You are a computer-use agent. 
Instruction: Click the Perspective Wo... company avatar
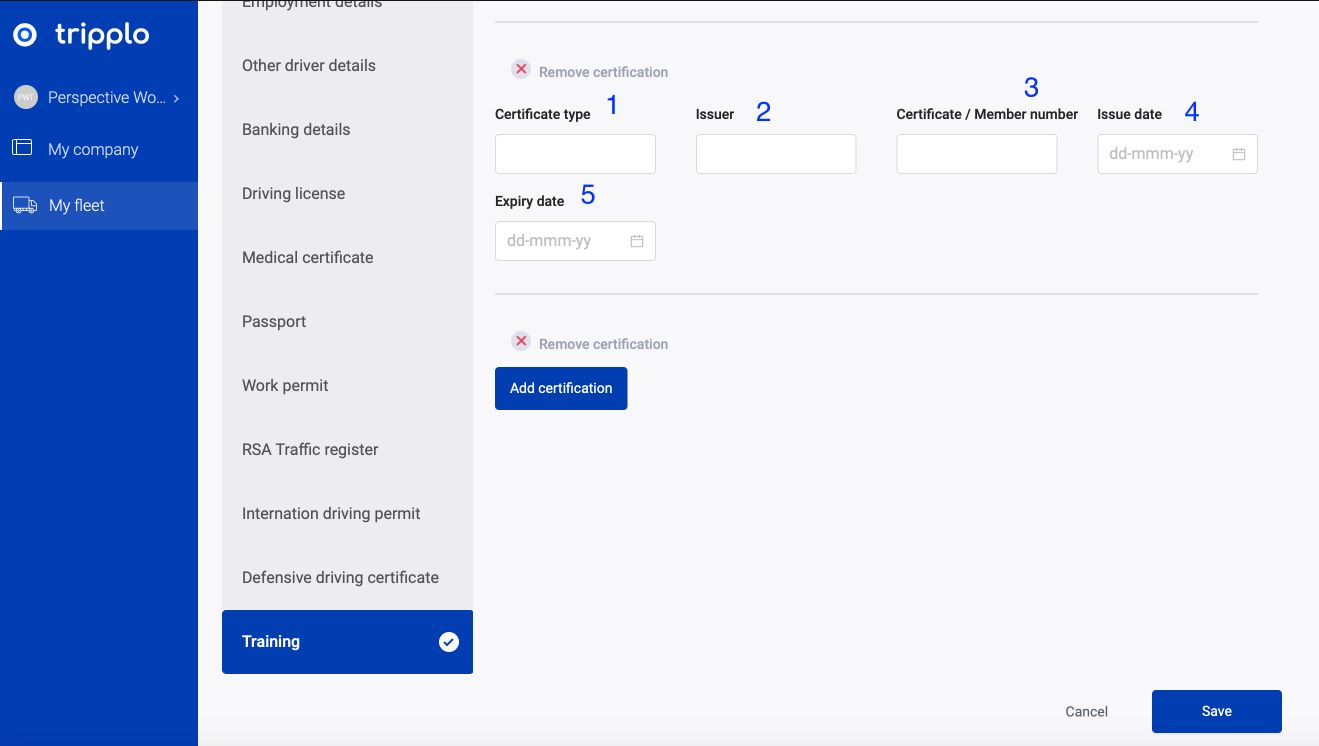(25, 97)
